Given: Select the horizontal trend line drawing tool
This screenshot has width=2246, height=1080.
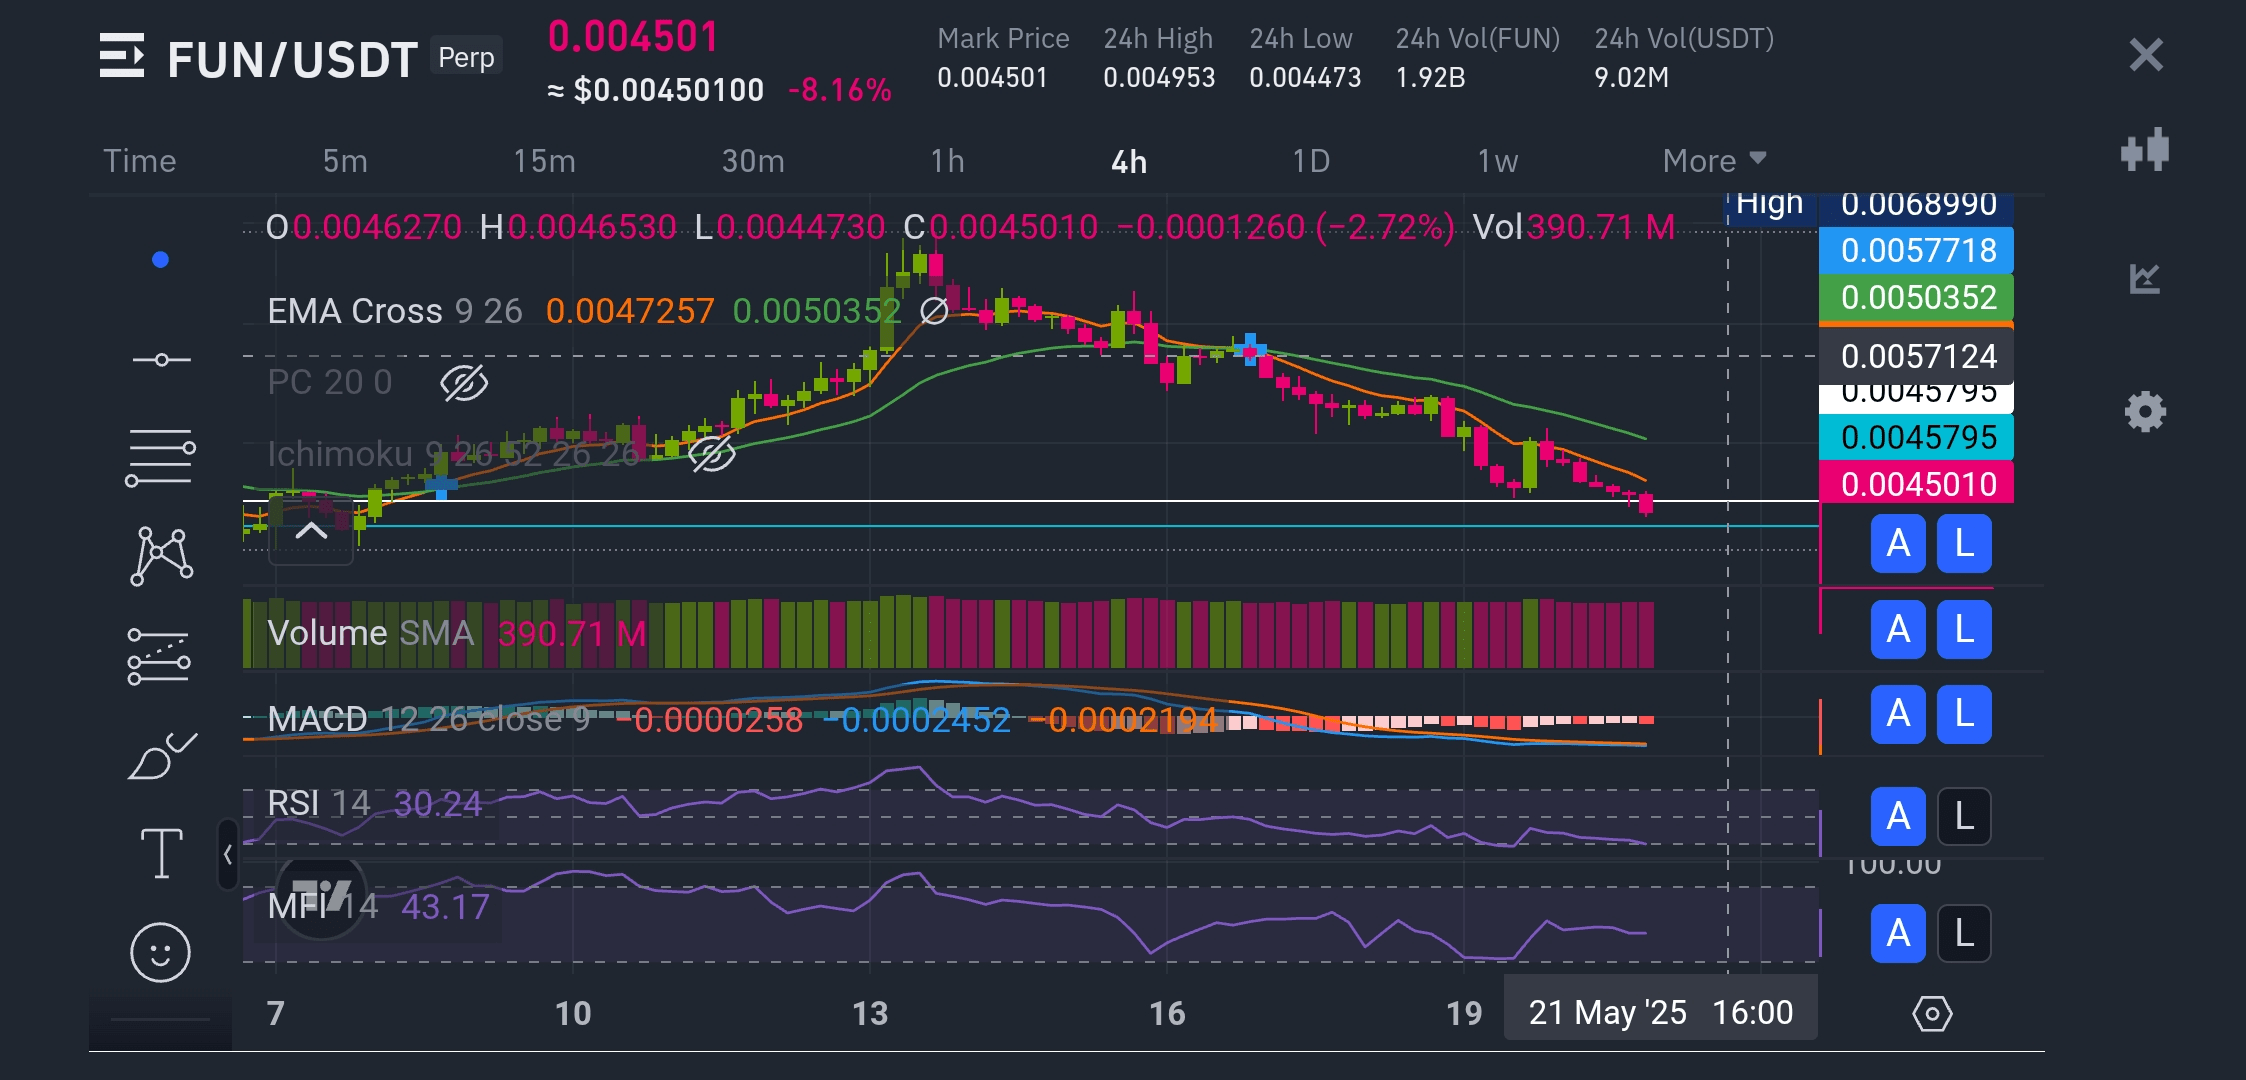Looking at the screenshot, I should pos(161,360).
